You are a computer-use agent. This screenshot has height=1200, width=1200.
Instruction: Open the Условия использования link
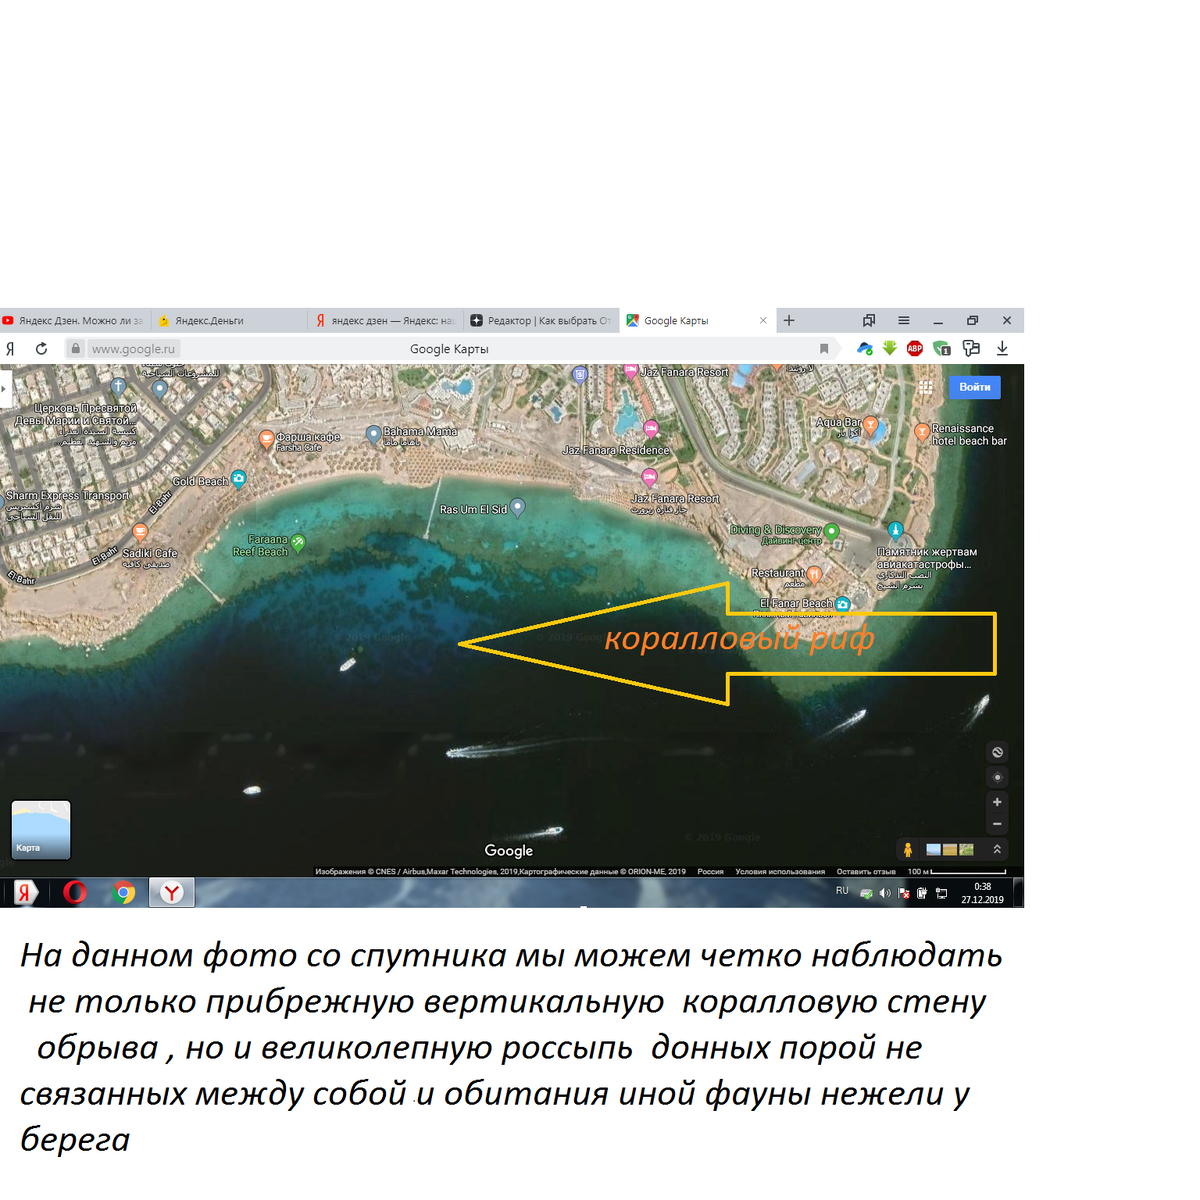click(x=780, y=872)
